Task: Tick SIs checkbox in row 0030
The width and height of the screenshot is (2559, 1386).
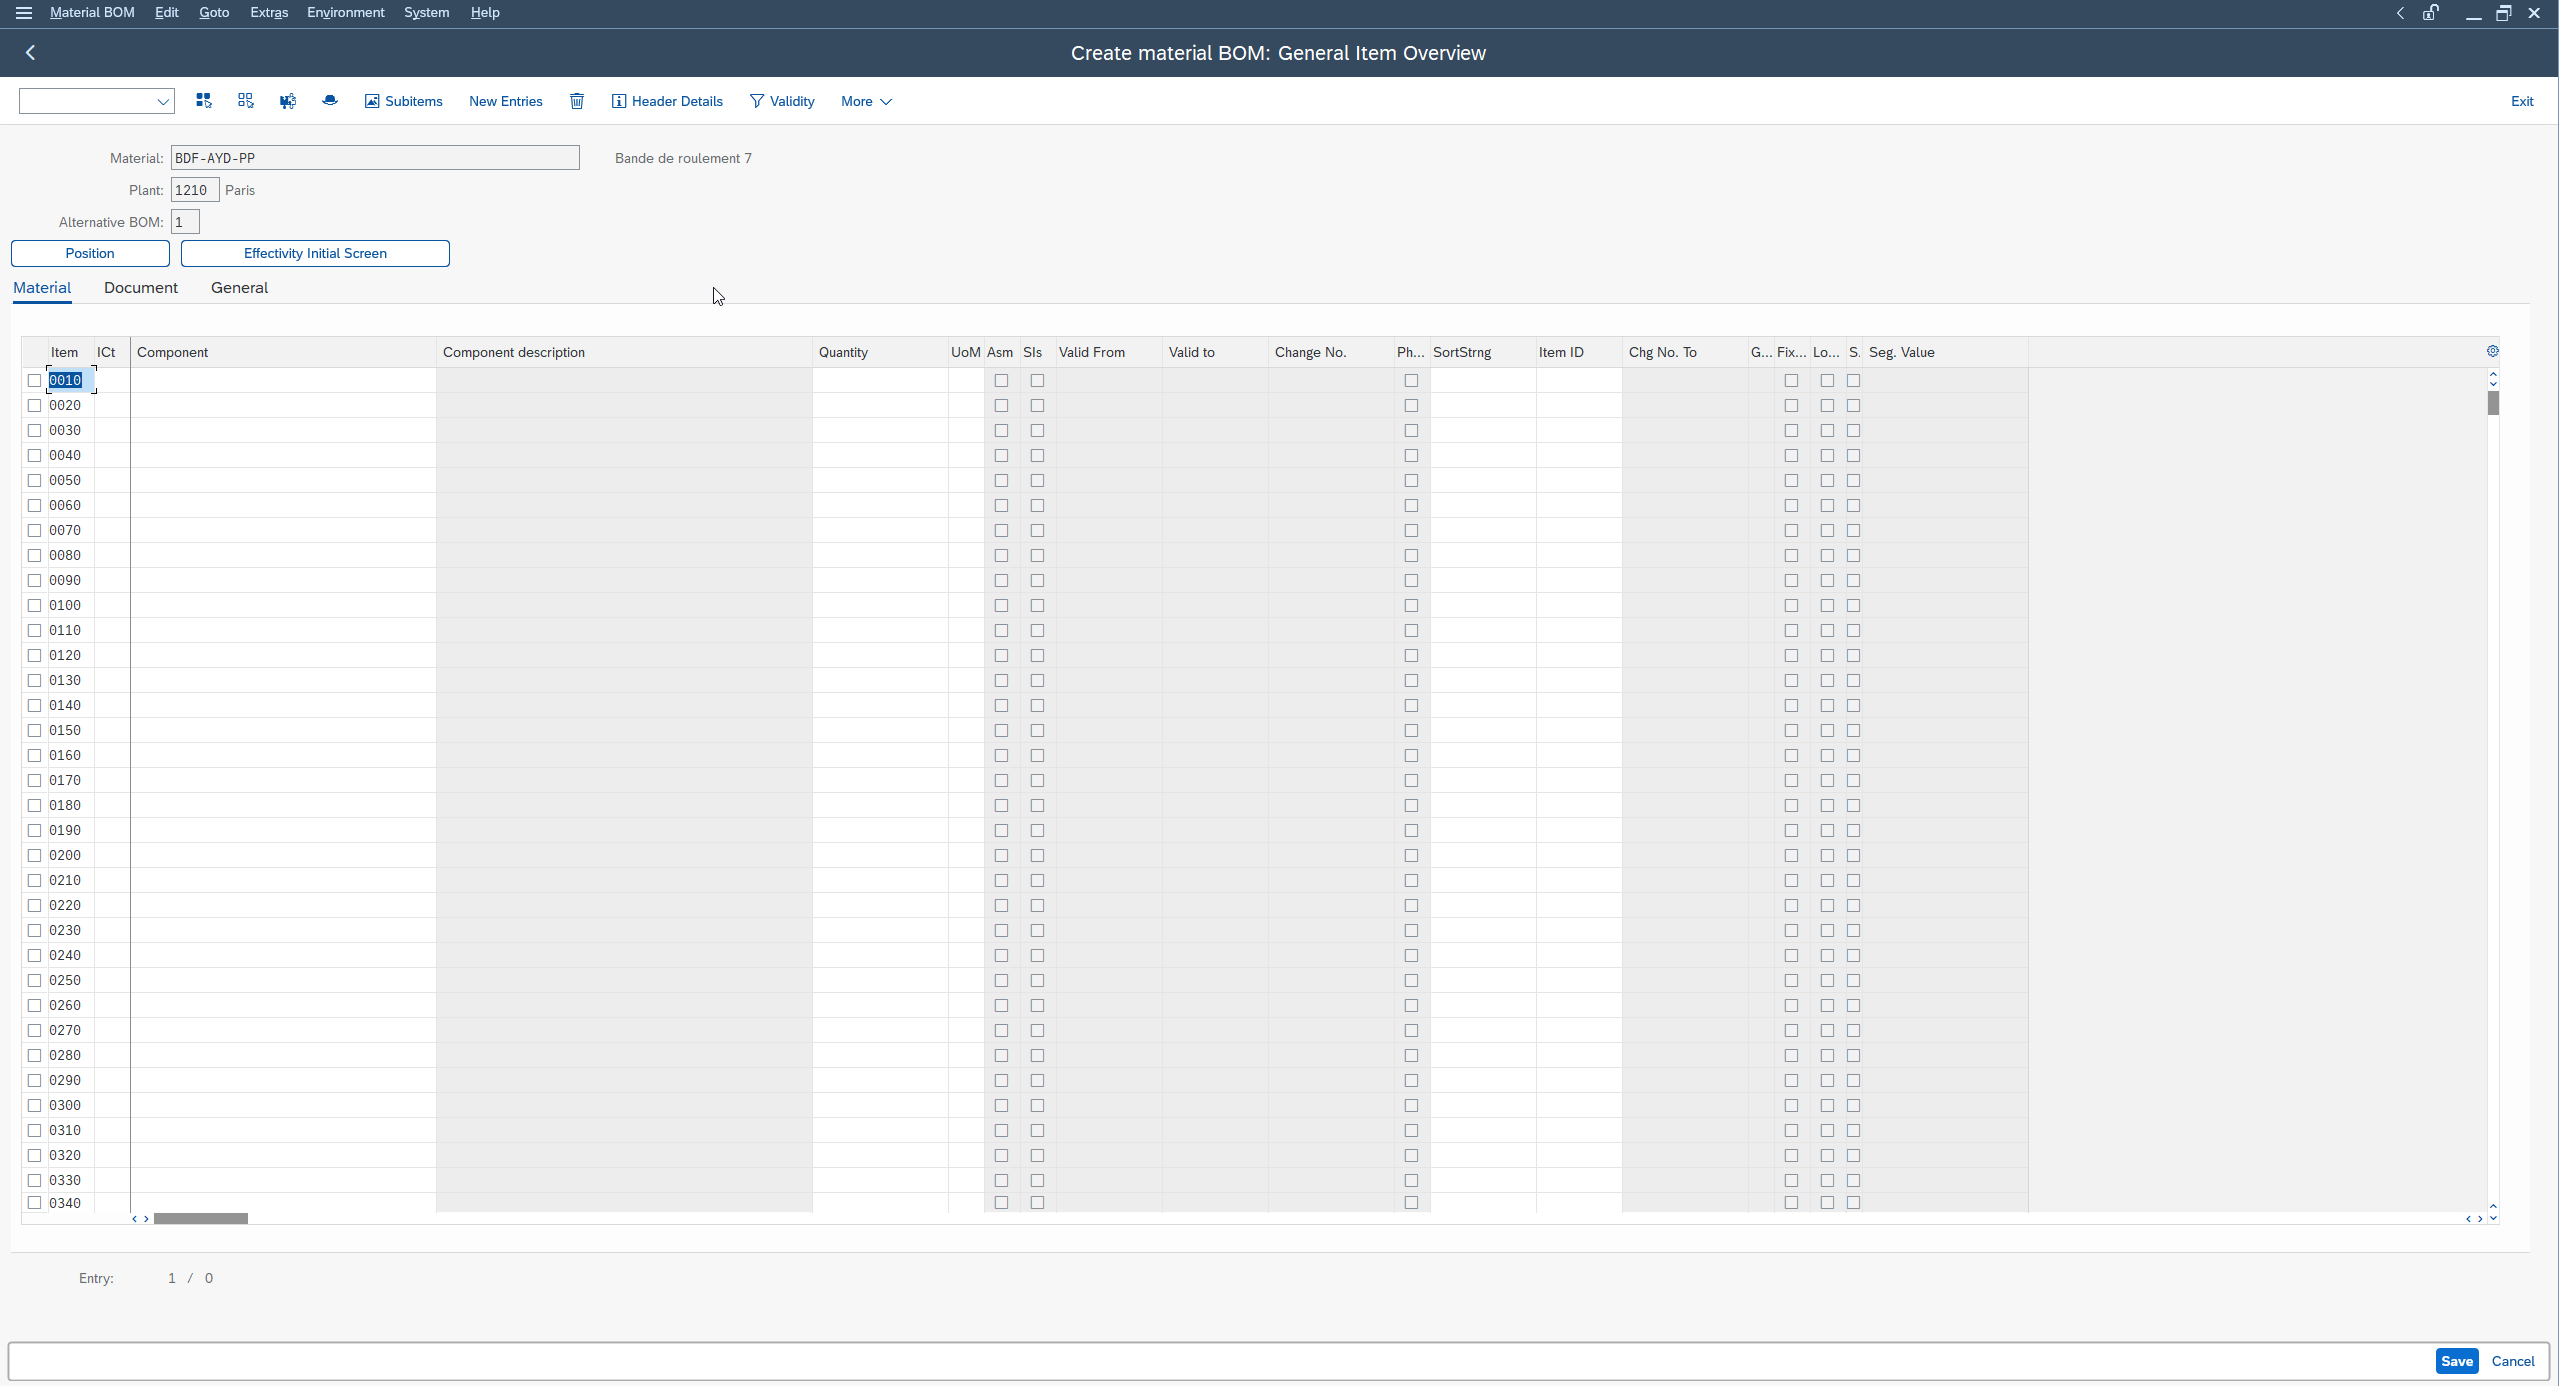Action: 1037,430
